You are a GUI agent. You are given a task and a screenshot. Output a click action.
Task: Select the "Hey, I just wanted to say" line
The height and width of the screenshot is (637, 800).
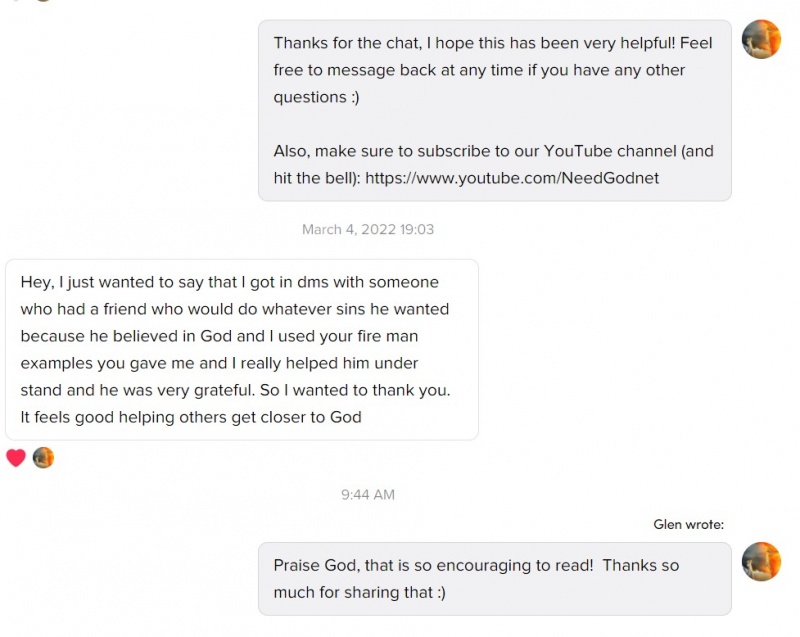[229, 282]
